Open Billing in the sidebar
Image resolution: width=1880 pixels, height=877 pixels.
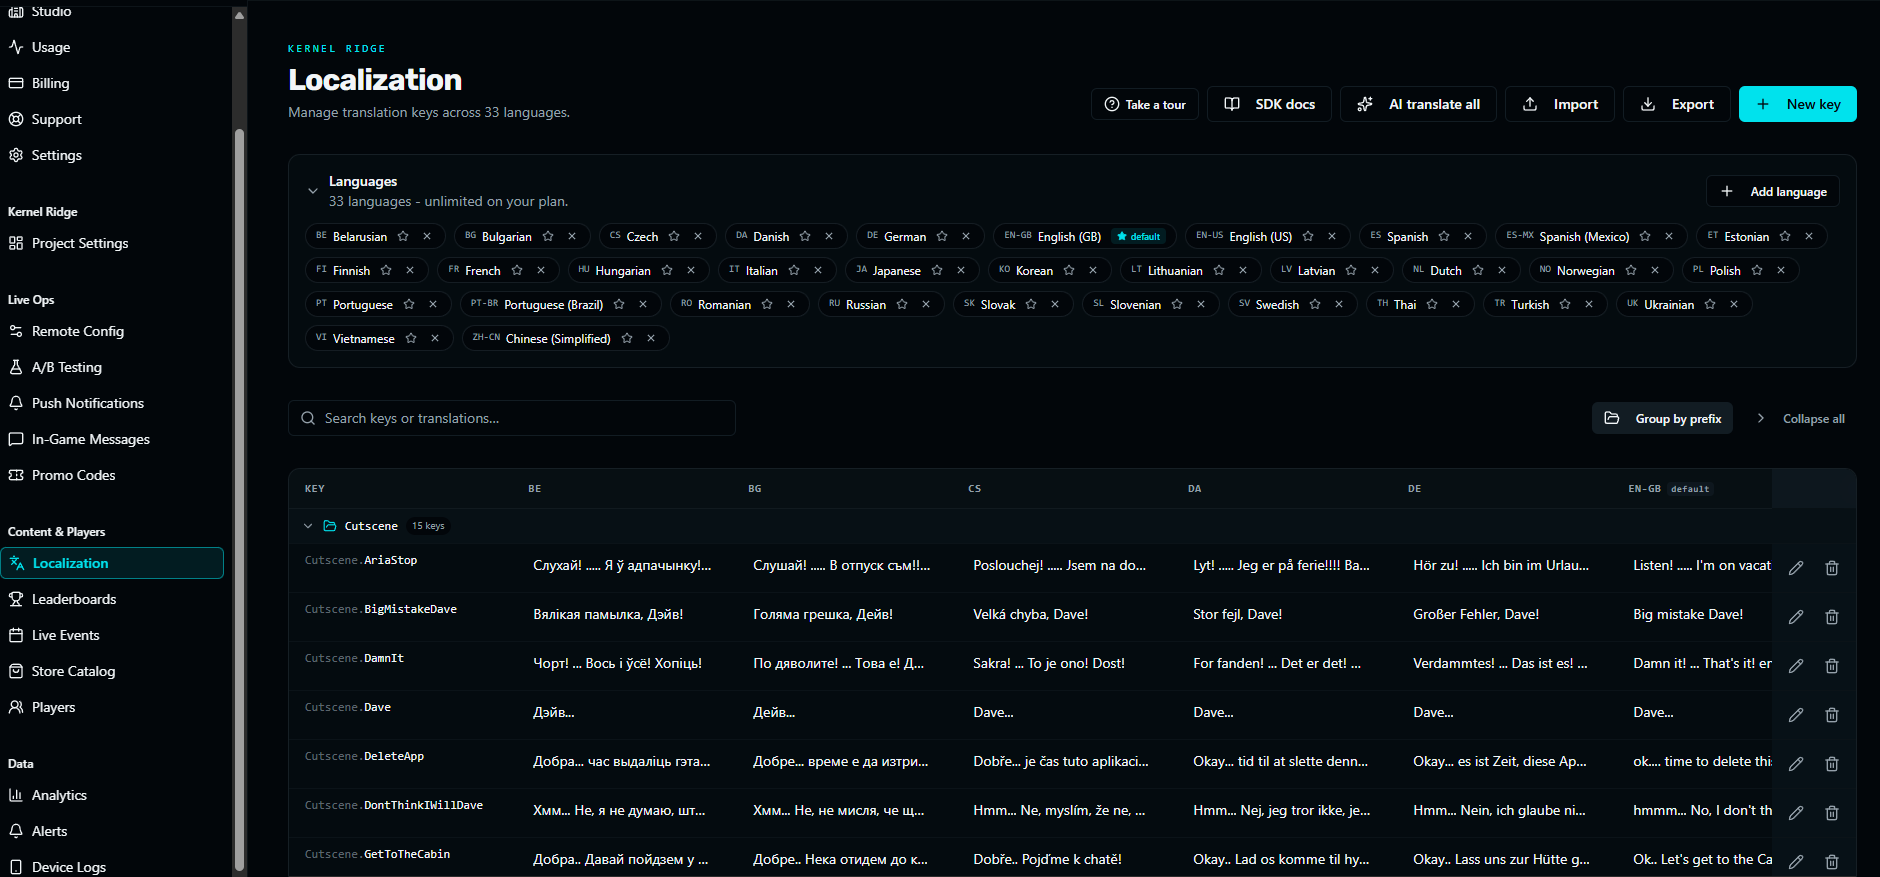click(112, 83)
